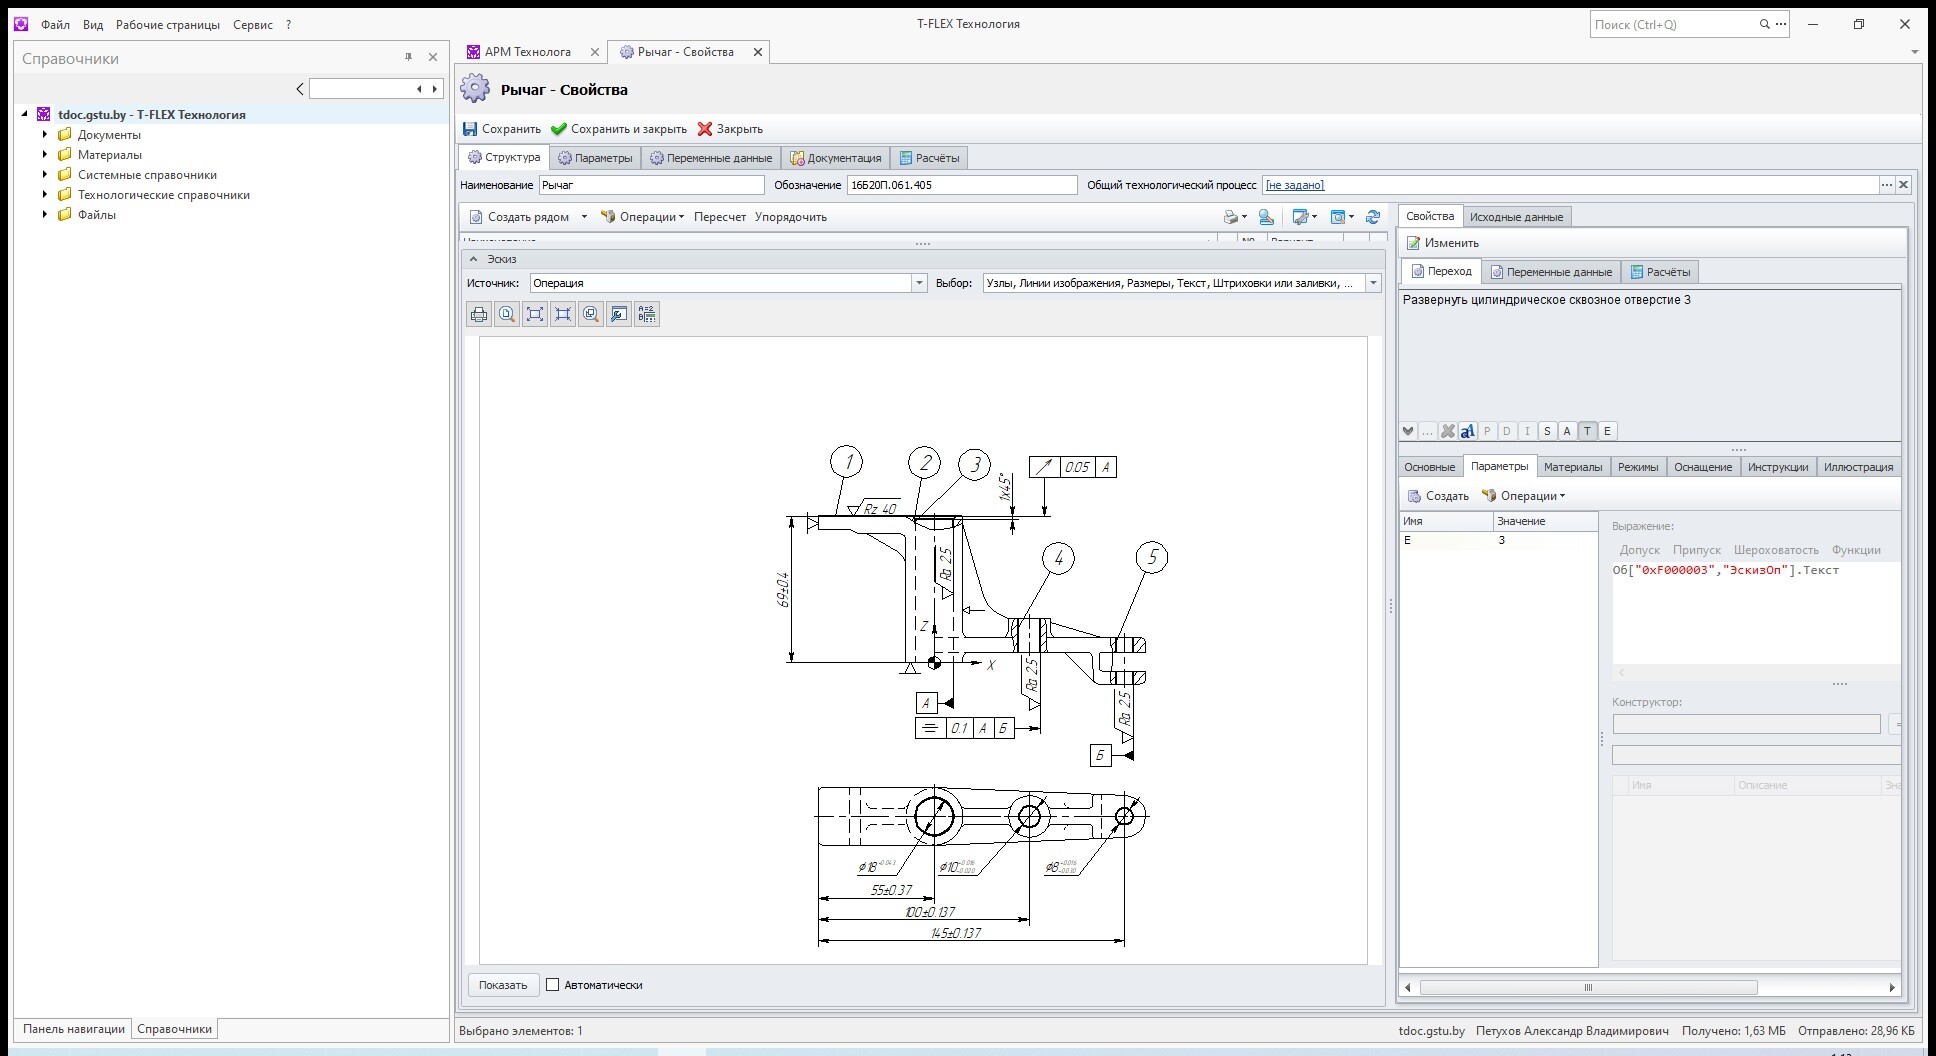Toggle the I button in text toolbar
The height and width of the screenshot is (1056, 1936).
1527,431
